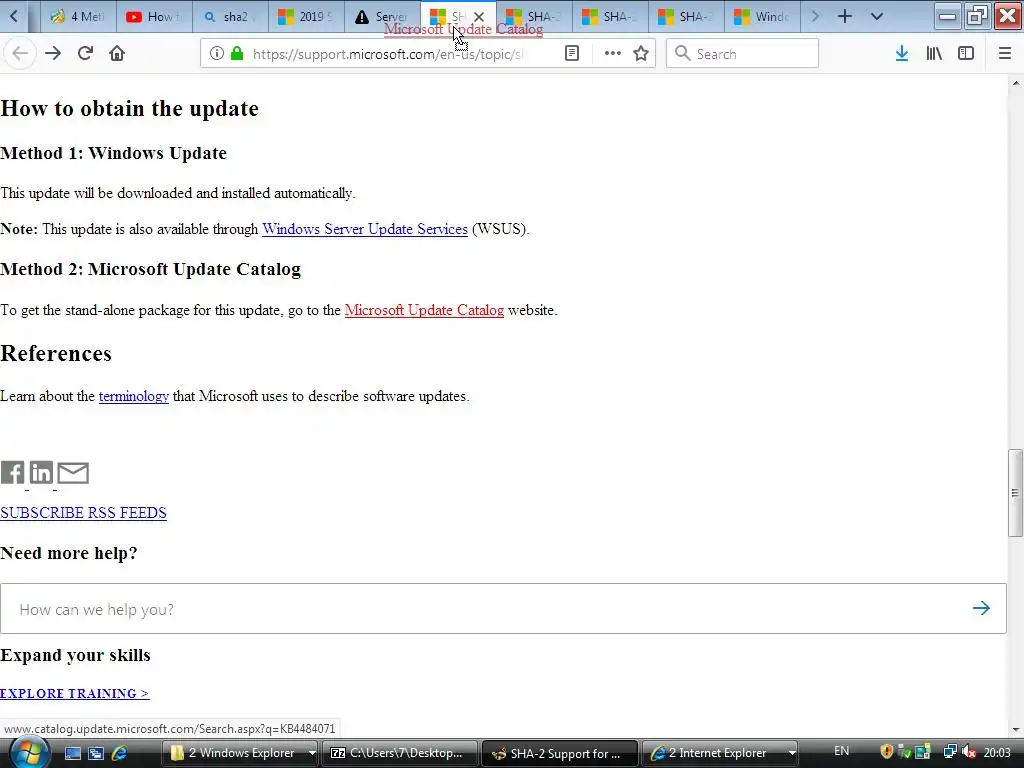This screenshot has width=1024, height=768.
Task: Toggle reader view in the address bar
Action: tap(571, 54)
